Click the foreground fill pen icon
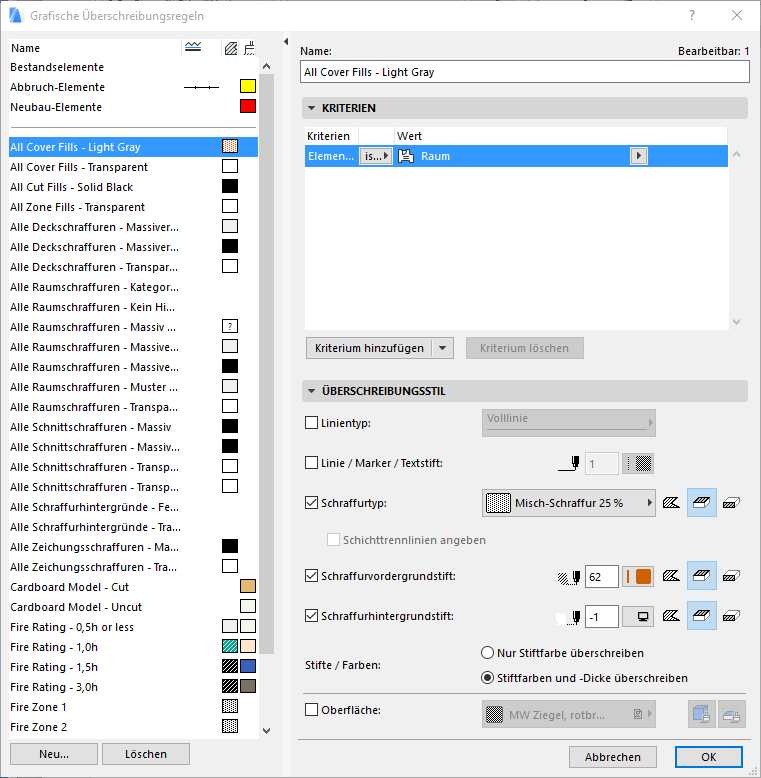Viewport: 761px width, 778px height. click(x=569, y=577)
